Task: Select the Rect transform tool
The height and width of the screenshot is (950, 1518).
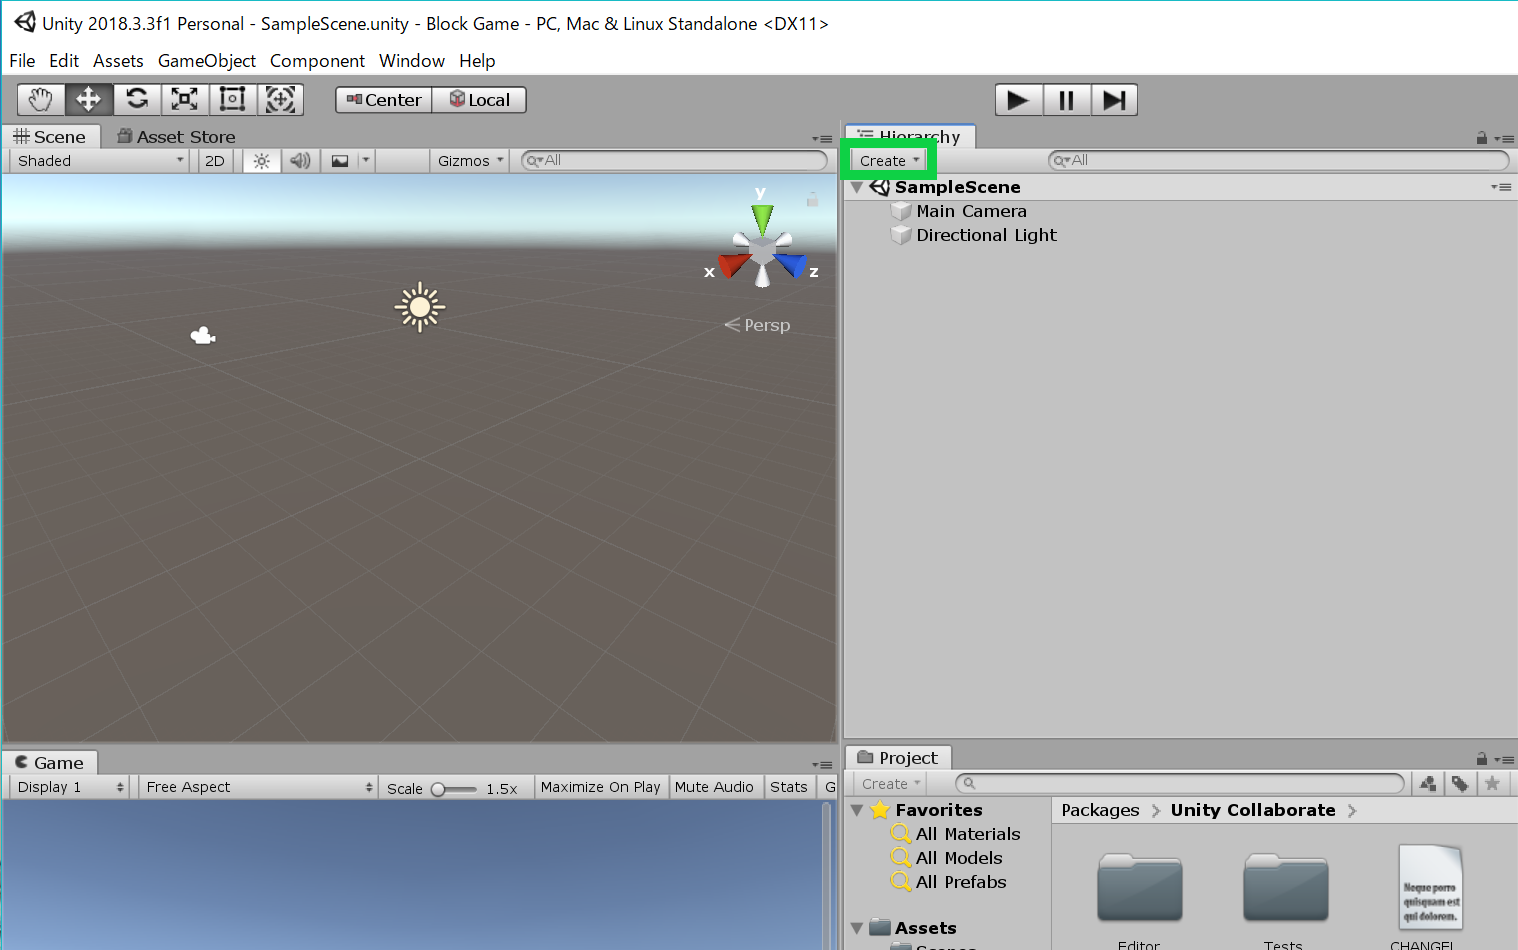Action: [233, 100]
